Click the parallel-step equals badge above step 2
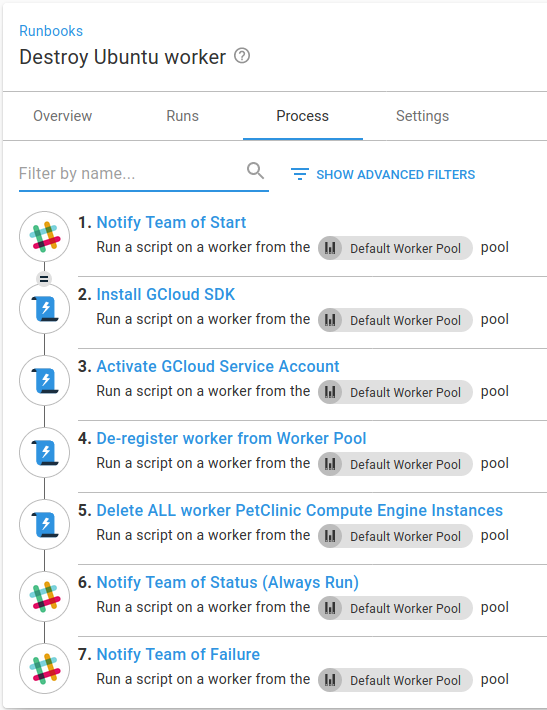 click(44, 279)
